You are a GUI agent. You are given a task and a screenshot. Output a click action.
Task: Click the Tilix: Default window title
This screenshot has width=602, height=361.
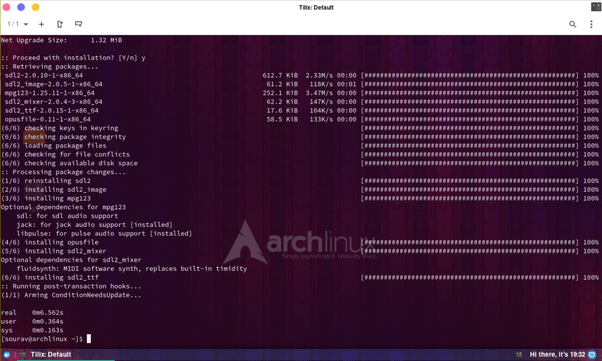pos(316,7)
